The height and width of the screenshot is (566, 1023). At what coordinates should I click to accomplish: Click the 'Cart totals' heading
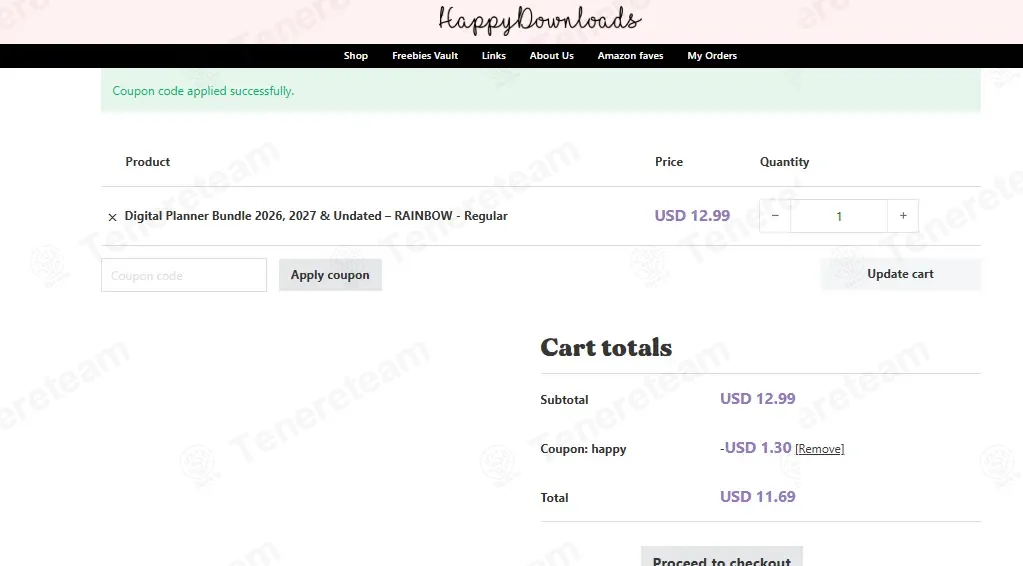[606, 348]
